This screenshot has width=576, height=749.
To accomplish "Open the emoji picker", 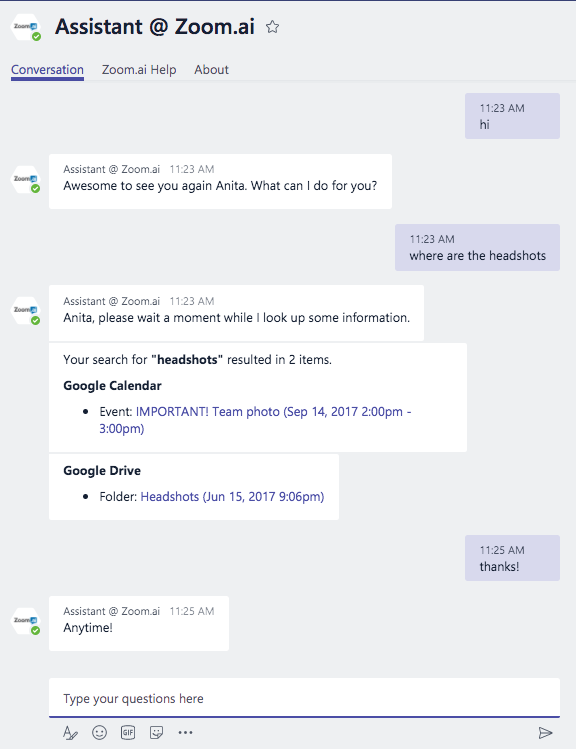I will tap(99, 732).
